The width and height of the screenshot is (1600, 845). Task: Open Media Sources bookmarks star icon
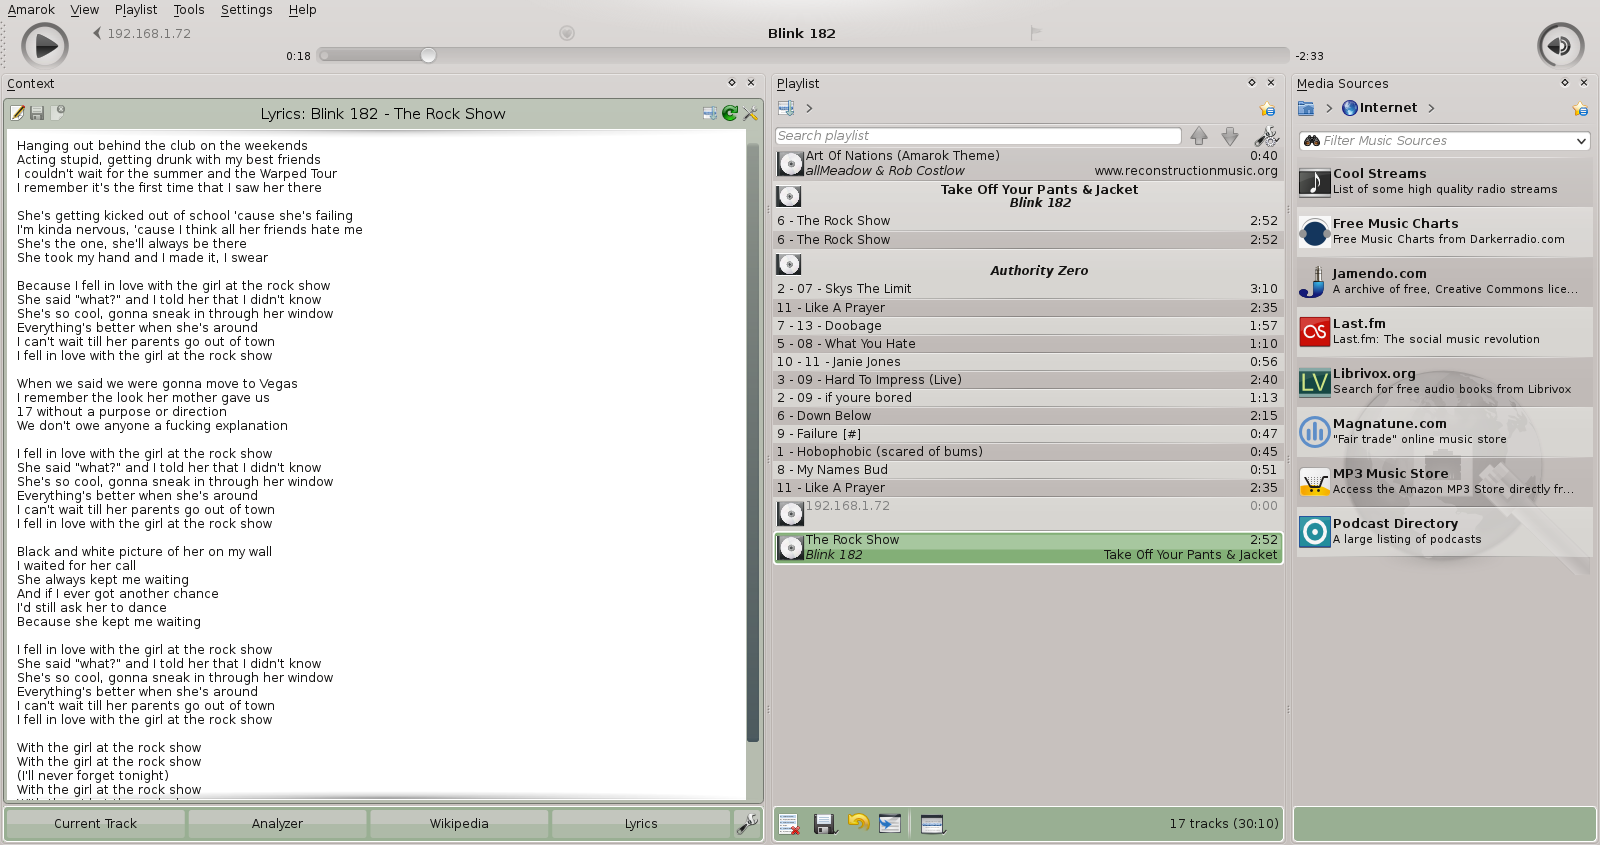point(1580,109)
